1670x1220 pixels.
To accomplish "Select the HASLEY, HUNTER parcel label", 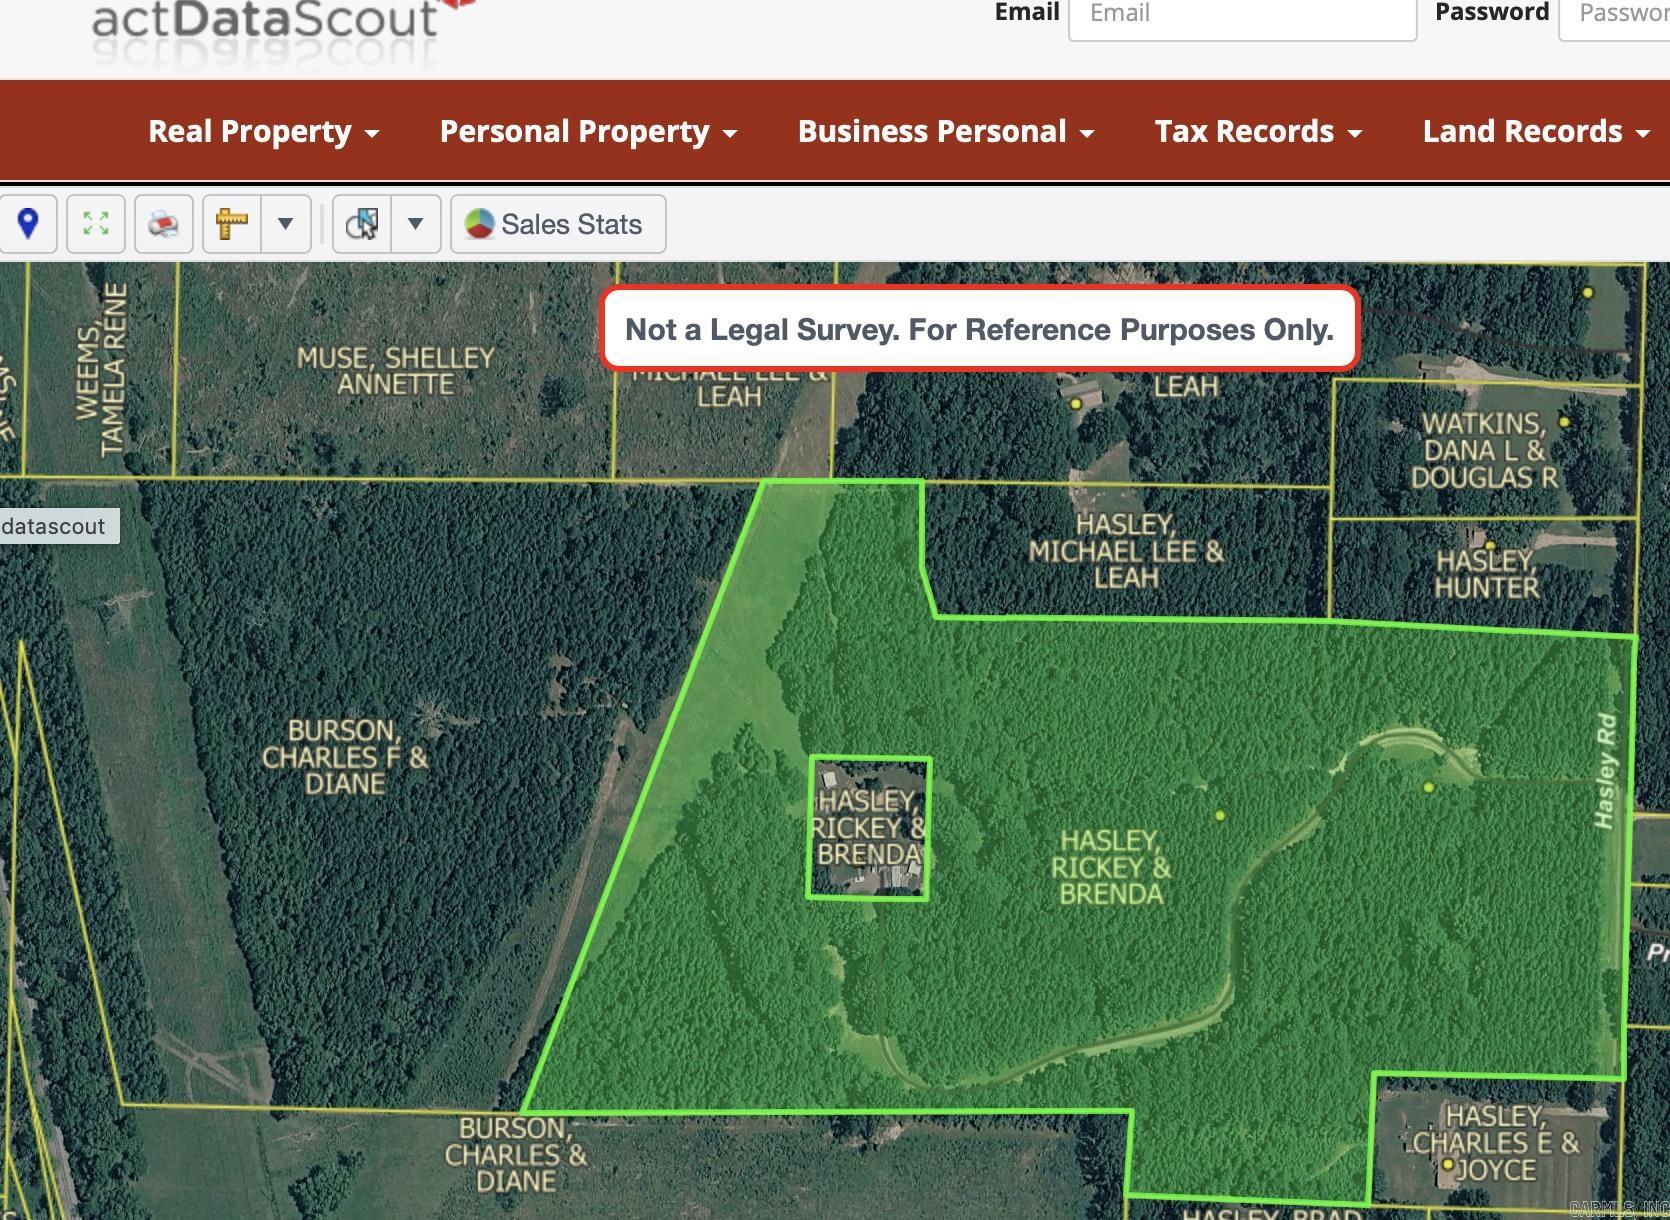I will point(1486,573).
